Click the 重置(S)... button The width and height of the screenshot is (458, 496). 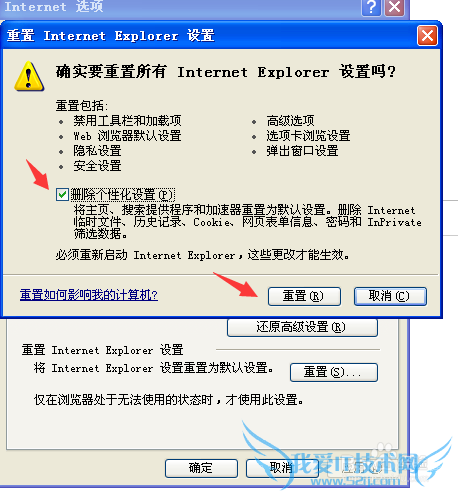tap(334, 372)
